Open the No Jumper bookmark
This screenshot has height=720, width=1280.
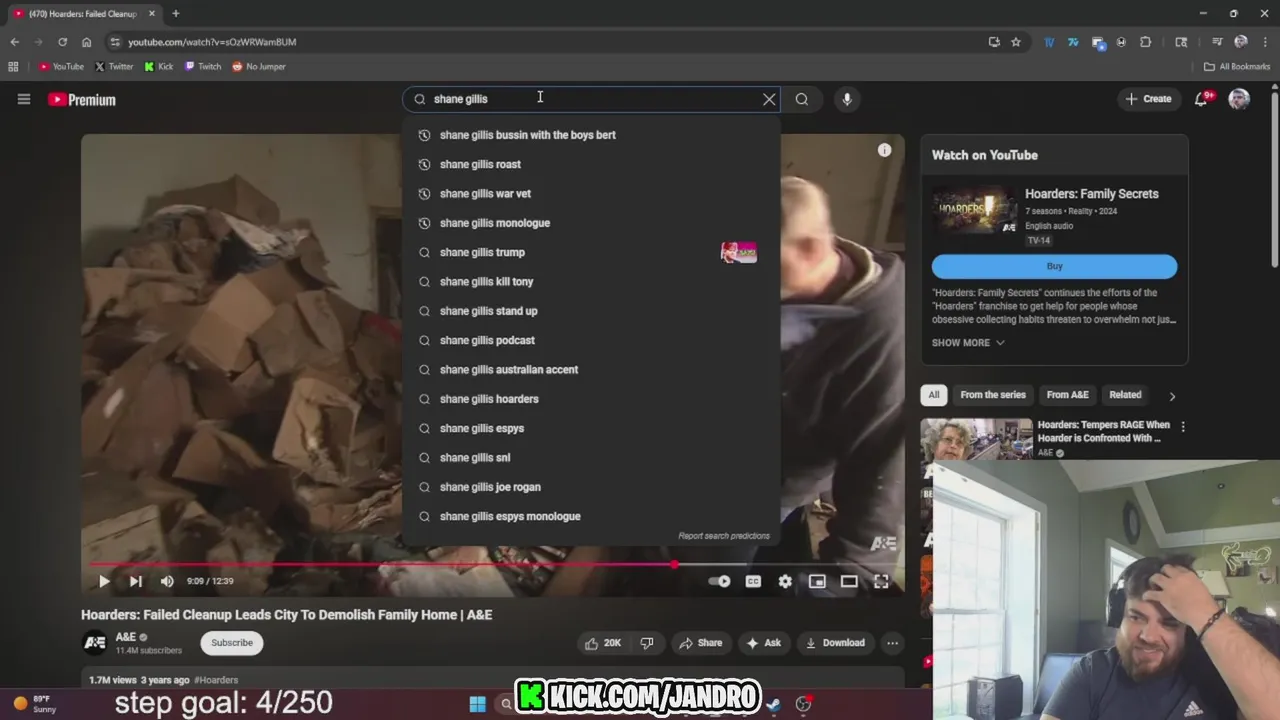259,67
